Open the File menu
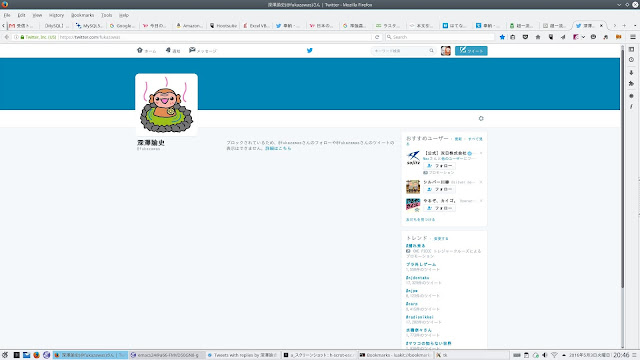This screenshot has height=360, width=640. 7,15
